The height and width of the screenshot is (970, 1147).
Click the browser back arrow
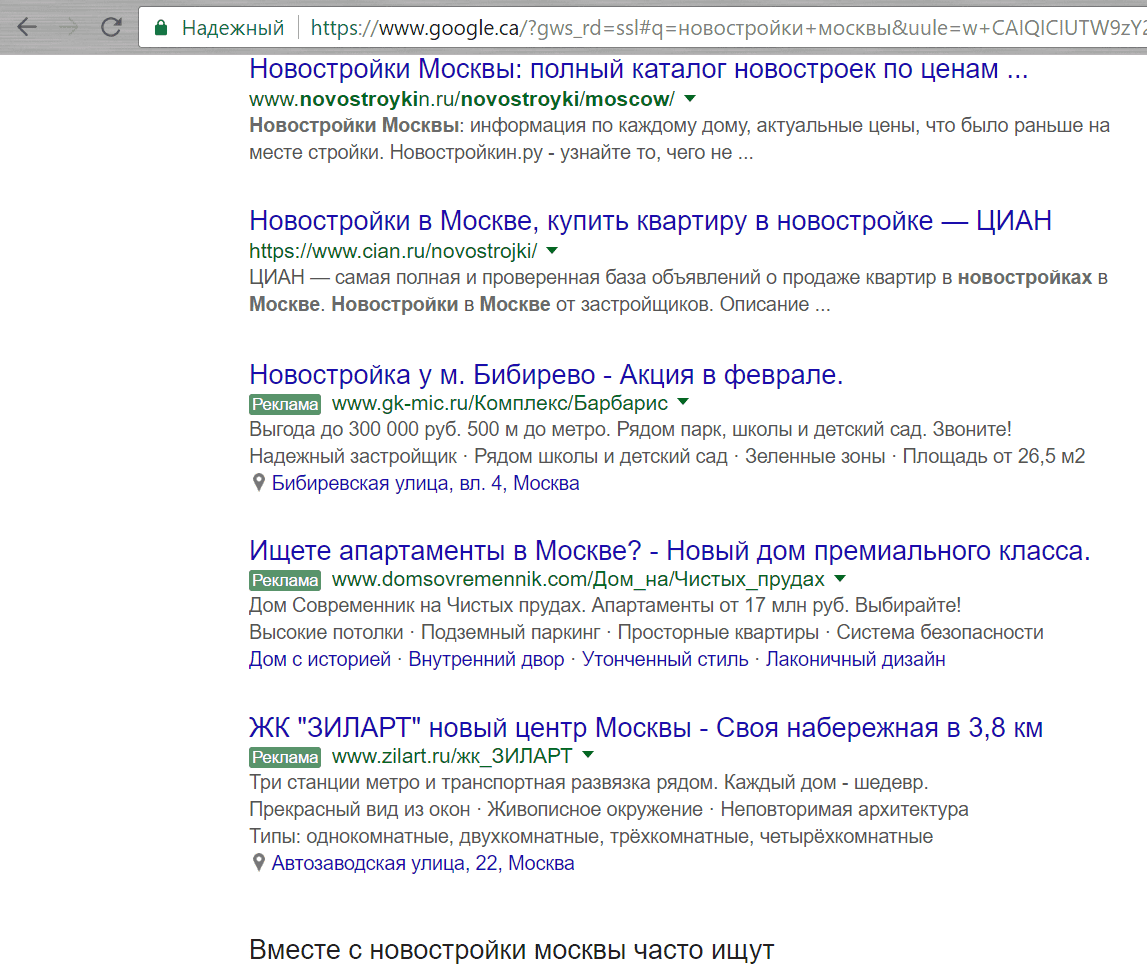(27, 27)
